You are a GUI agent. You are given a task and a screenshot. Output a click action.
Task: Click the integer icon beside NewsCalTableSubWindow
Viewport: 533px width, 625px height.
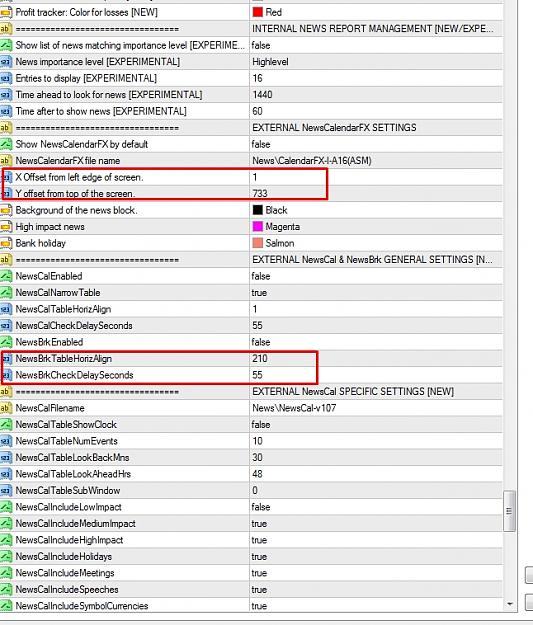[6, 491]
